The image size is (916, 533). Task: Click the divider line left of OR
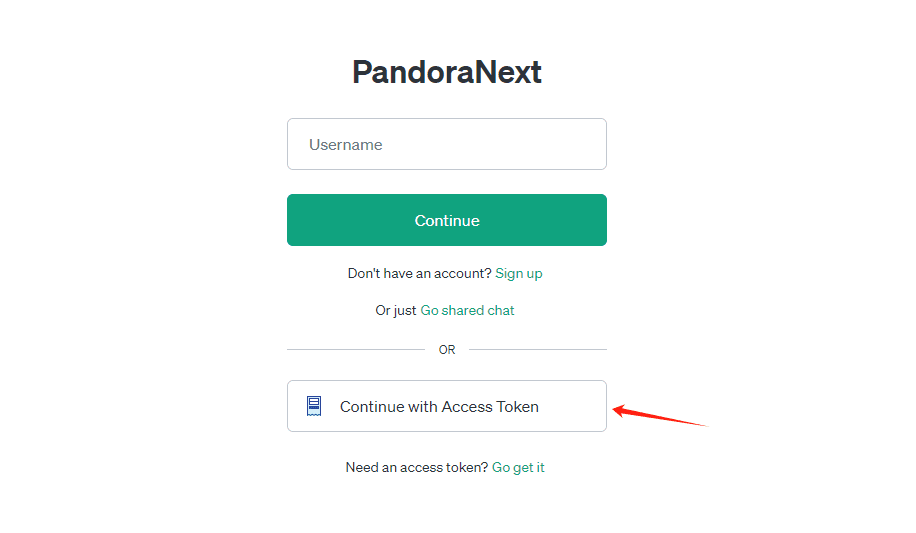[x=356, y=349]
